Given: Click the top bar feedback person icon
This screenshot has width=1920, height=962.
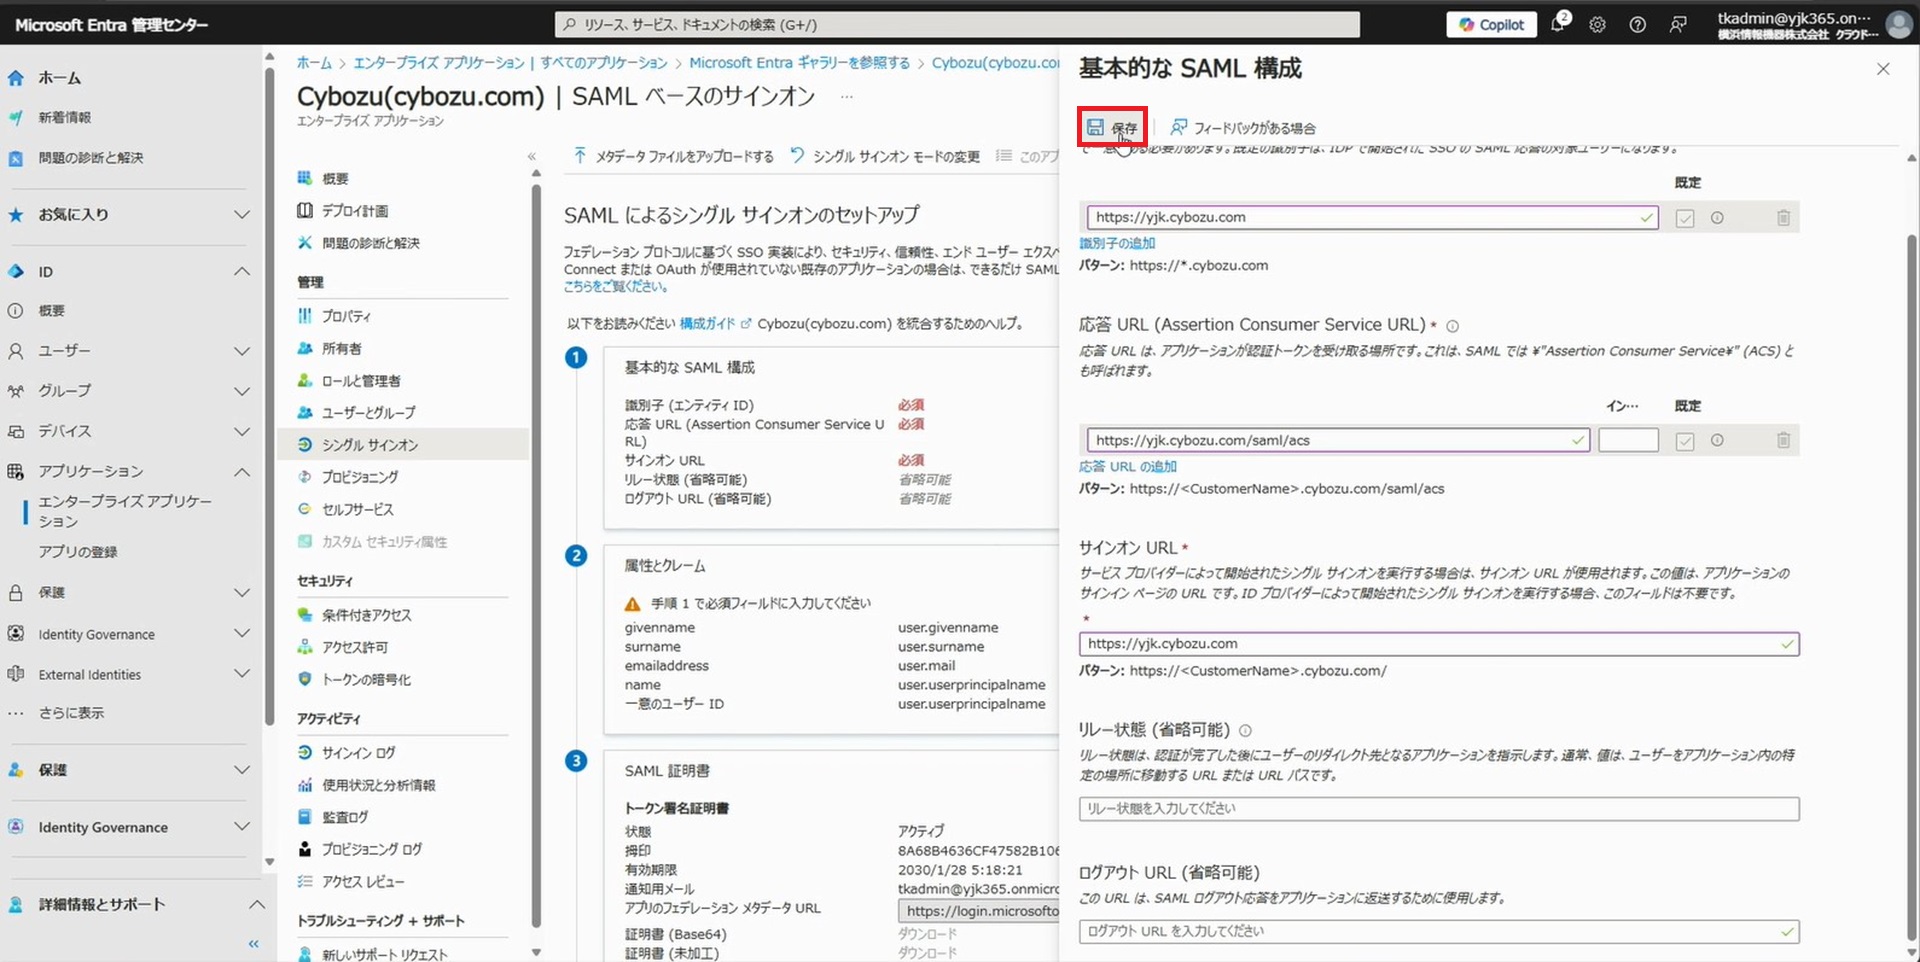Looking at the screenshot, I should point(1678,25).
